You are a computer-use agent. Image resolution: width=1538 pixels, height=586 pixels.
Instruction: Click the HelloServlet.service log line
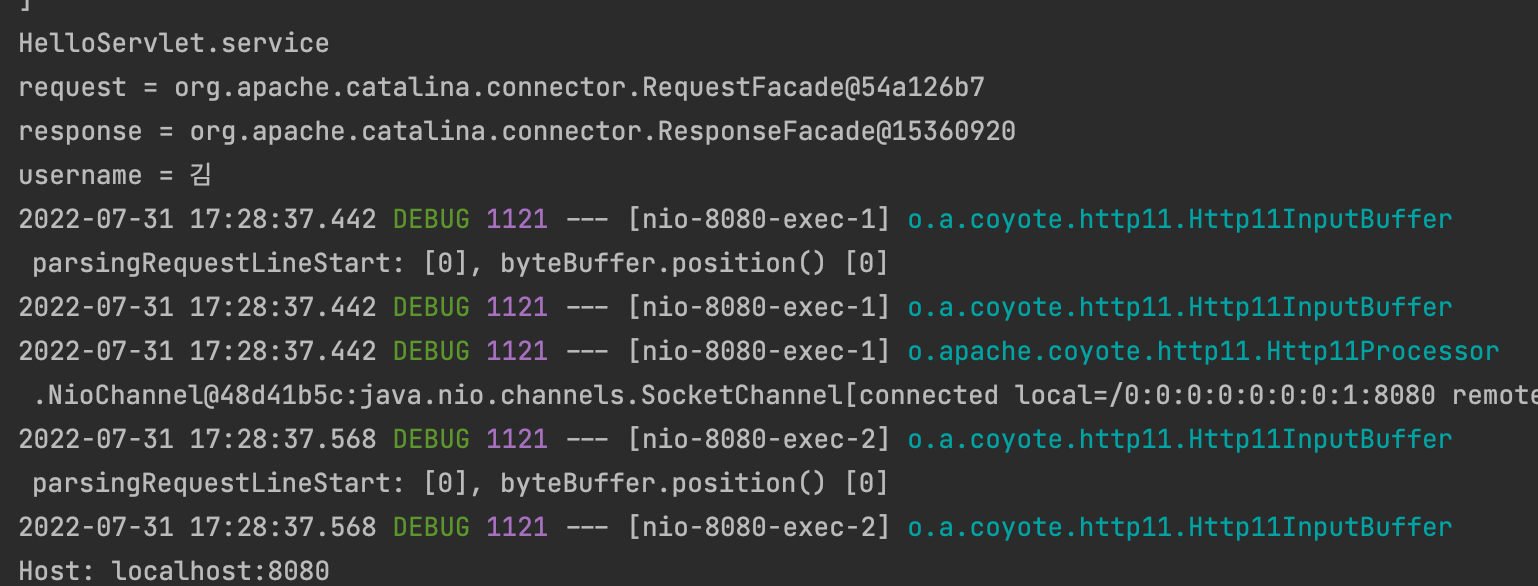click(174, 44)
